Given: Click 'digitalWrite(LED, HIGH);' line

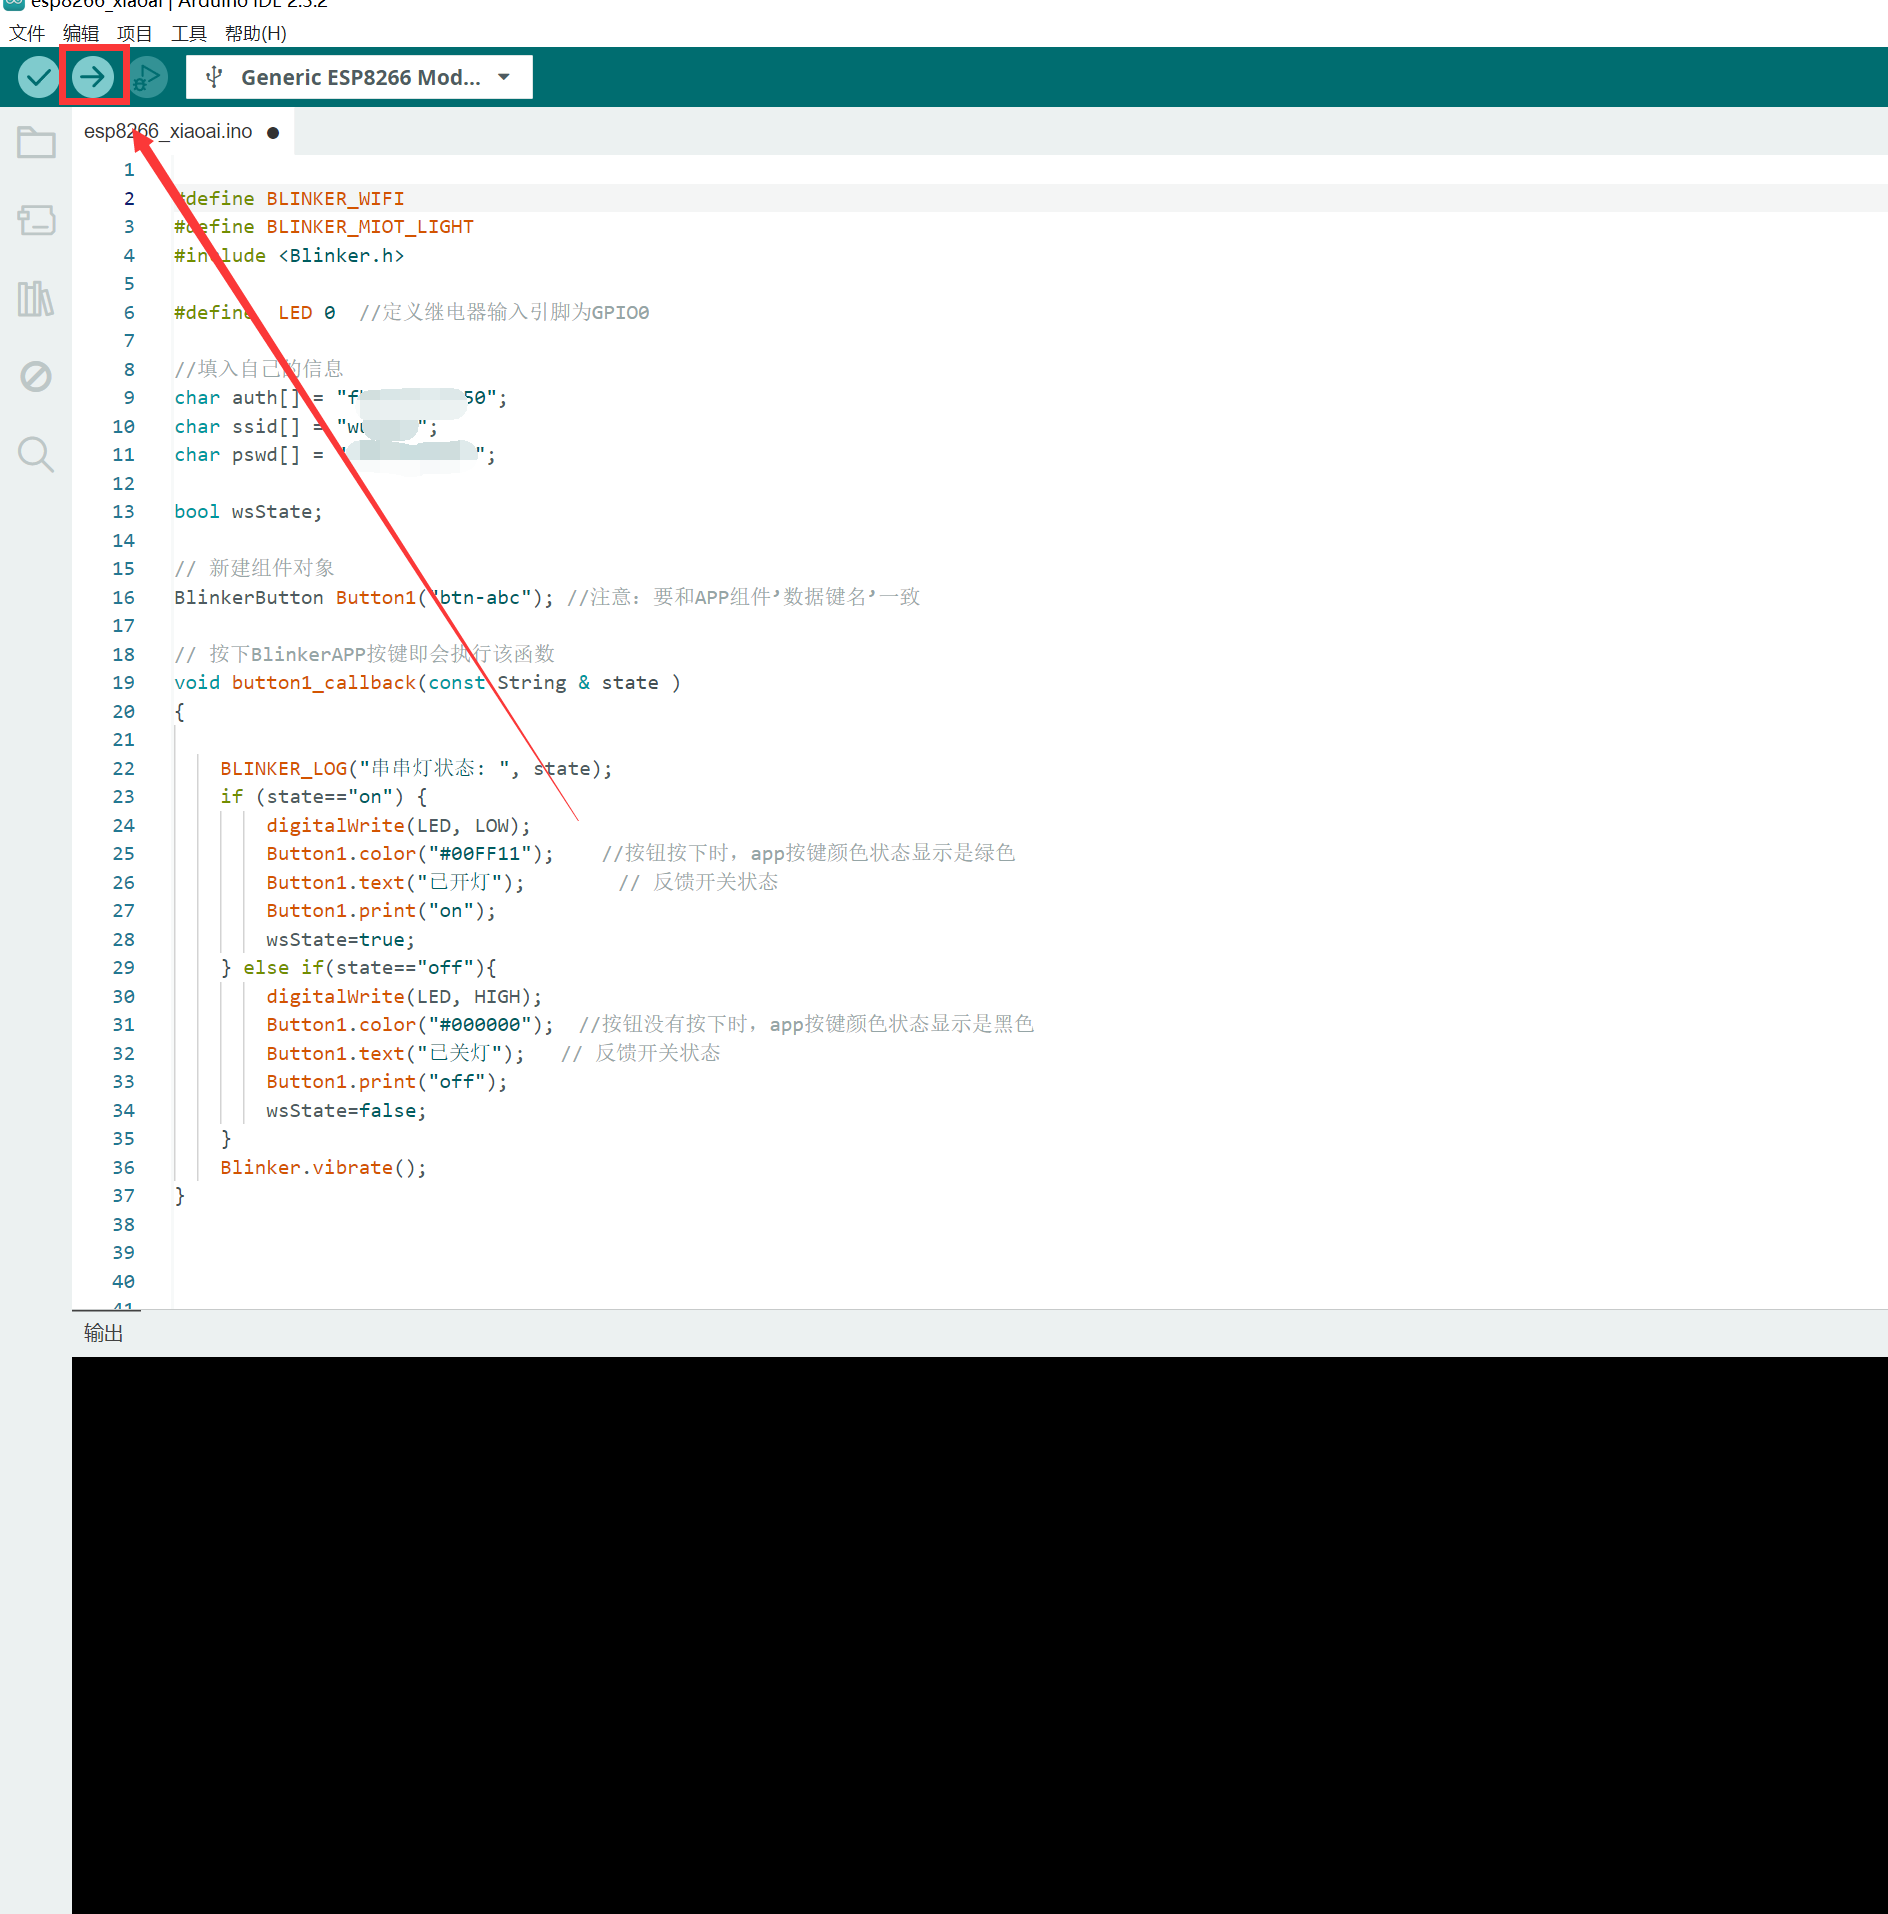Looking at the screenshot, I should [x=404, y=996].
